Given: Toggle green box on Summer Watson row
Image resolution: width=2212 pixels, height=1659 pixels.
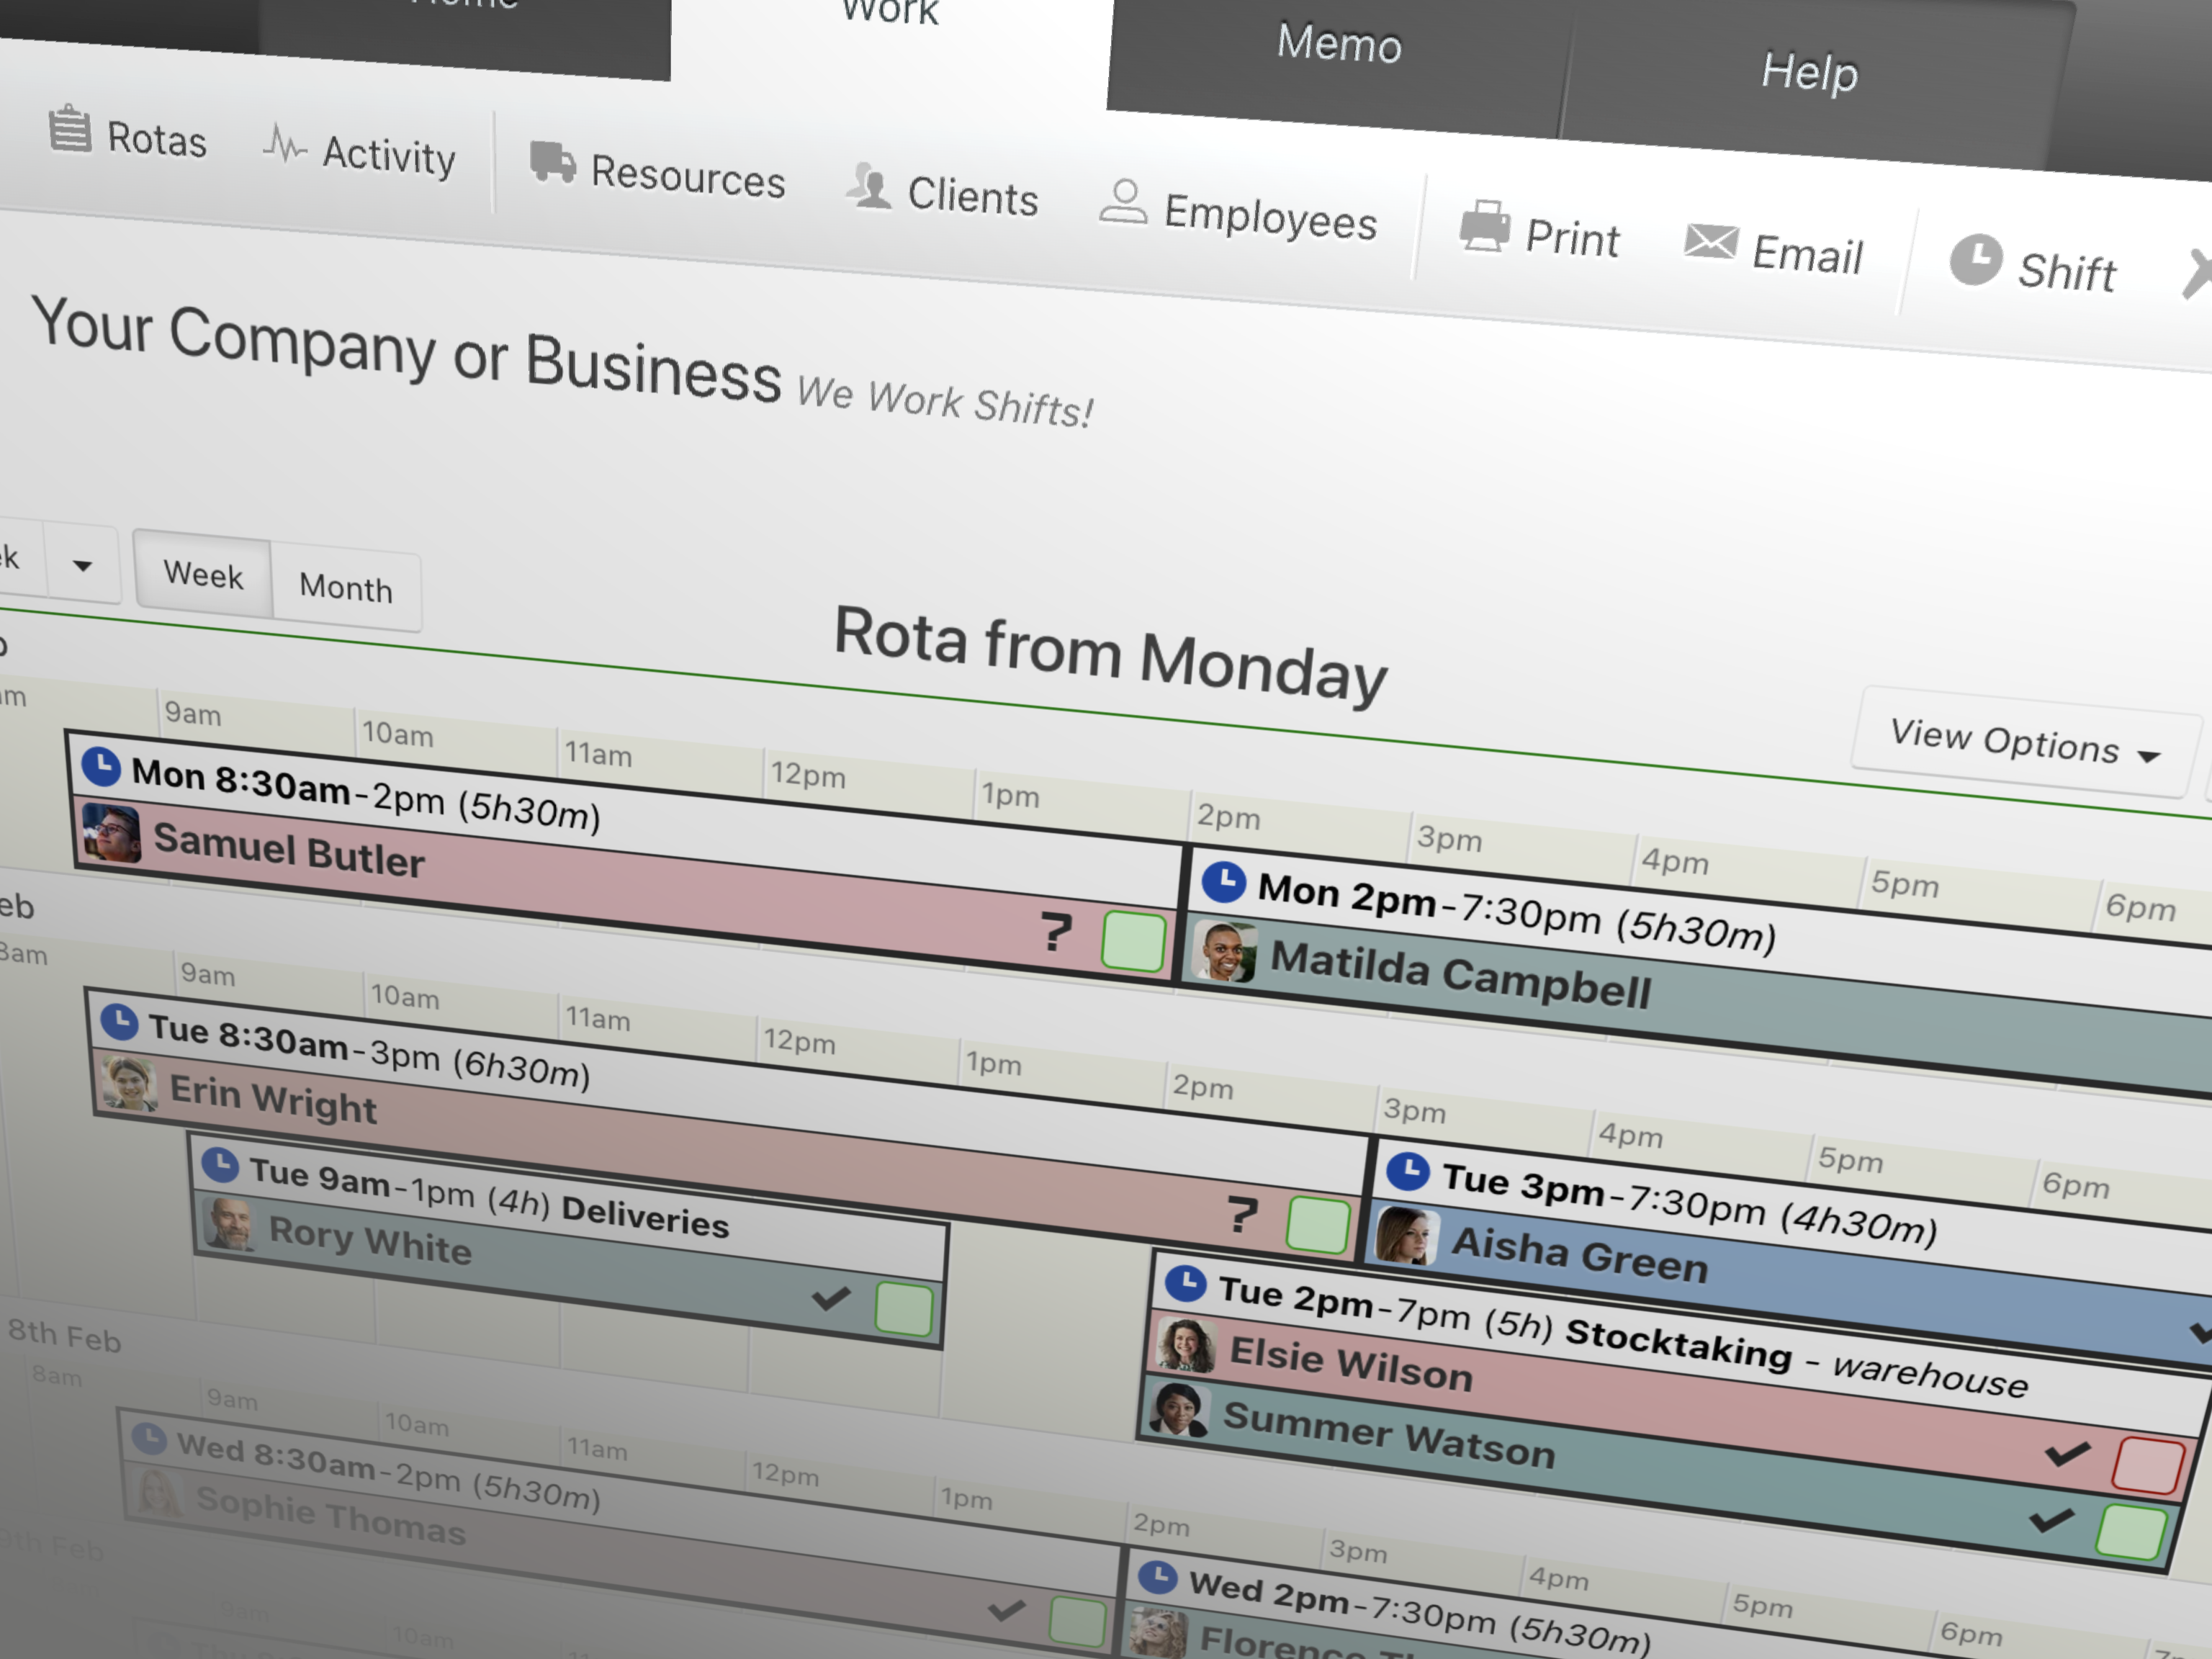Looking at the screenshot, I should 2131,1531.
